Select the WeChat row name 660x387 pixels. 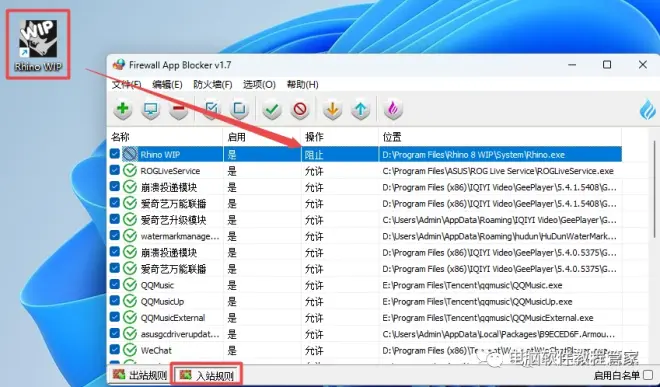pos(156,350)
